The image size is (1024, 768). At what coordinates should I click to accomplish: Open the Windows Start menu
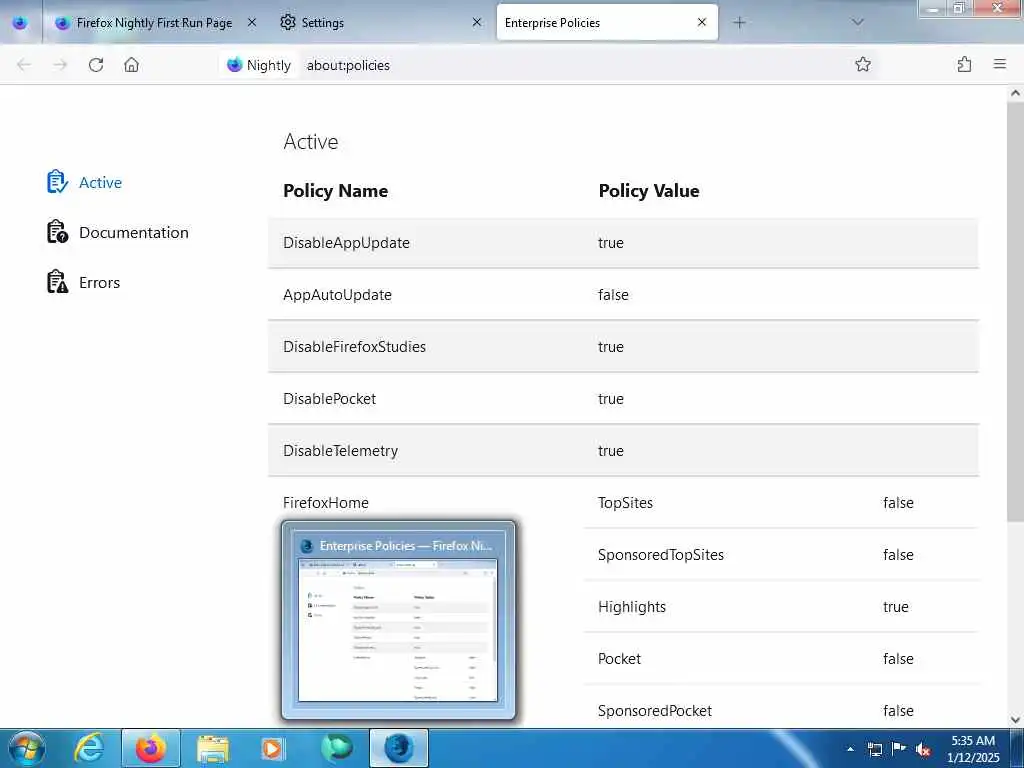coord(27,748)
